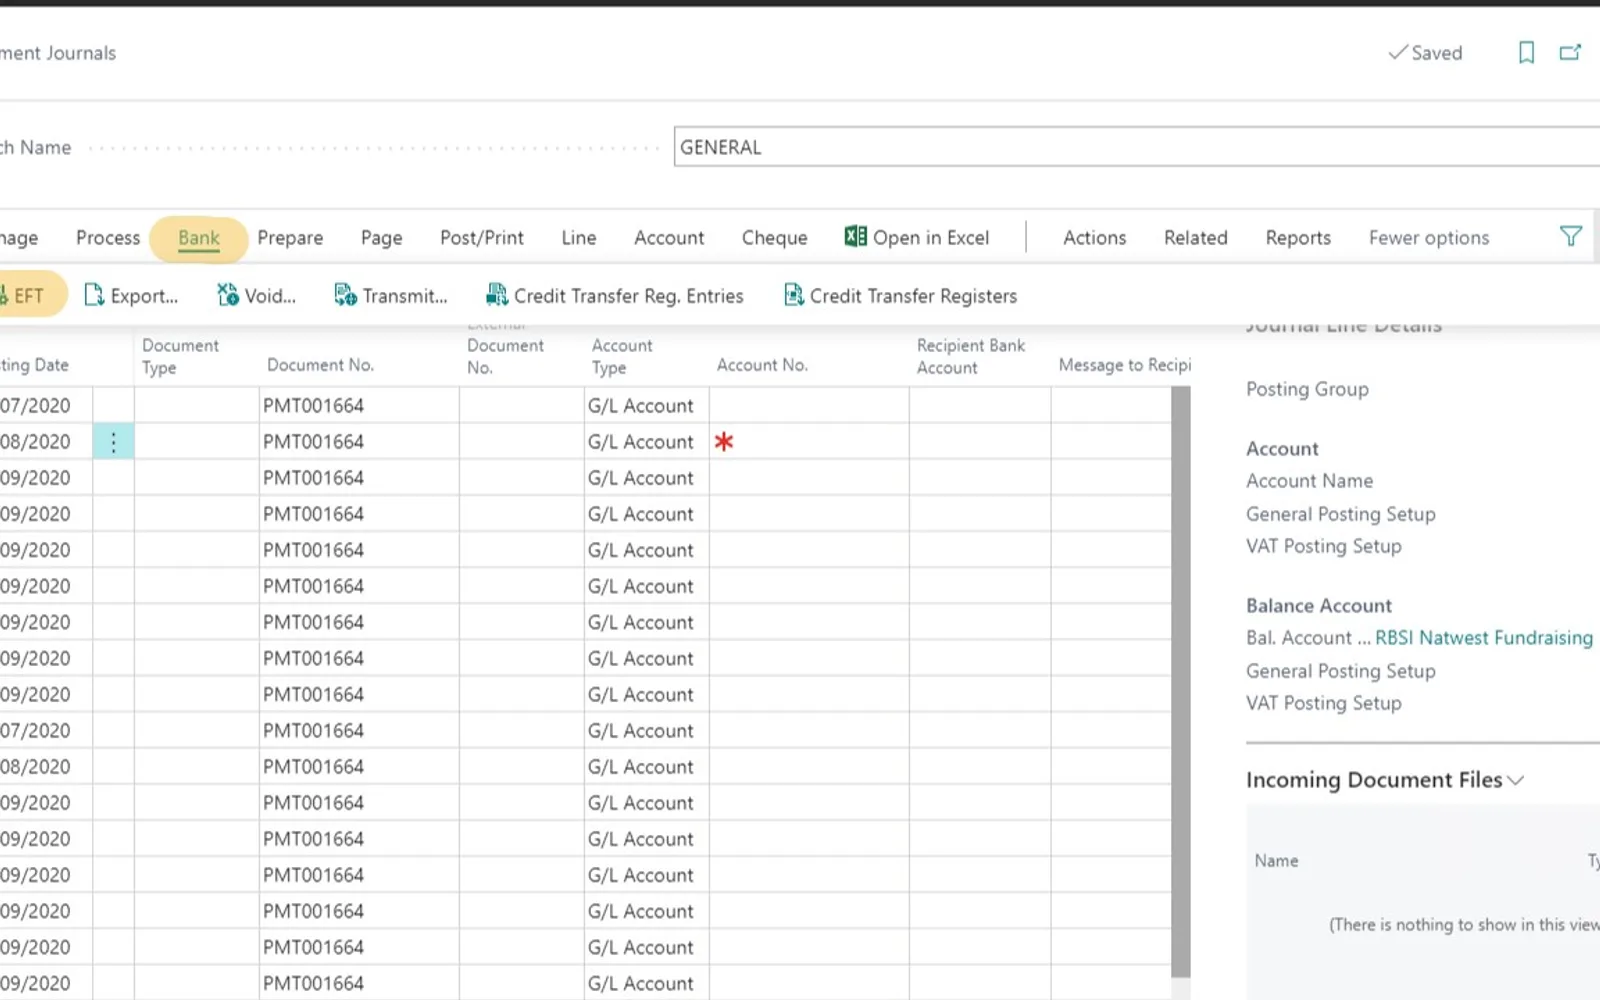Click the Export... action
Screen dimensions: 1600x1000
point(131,296)
